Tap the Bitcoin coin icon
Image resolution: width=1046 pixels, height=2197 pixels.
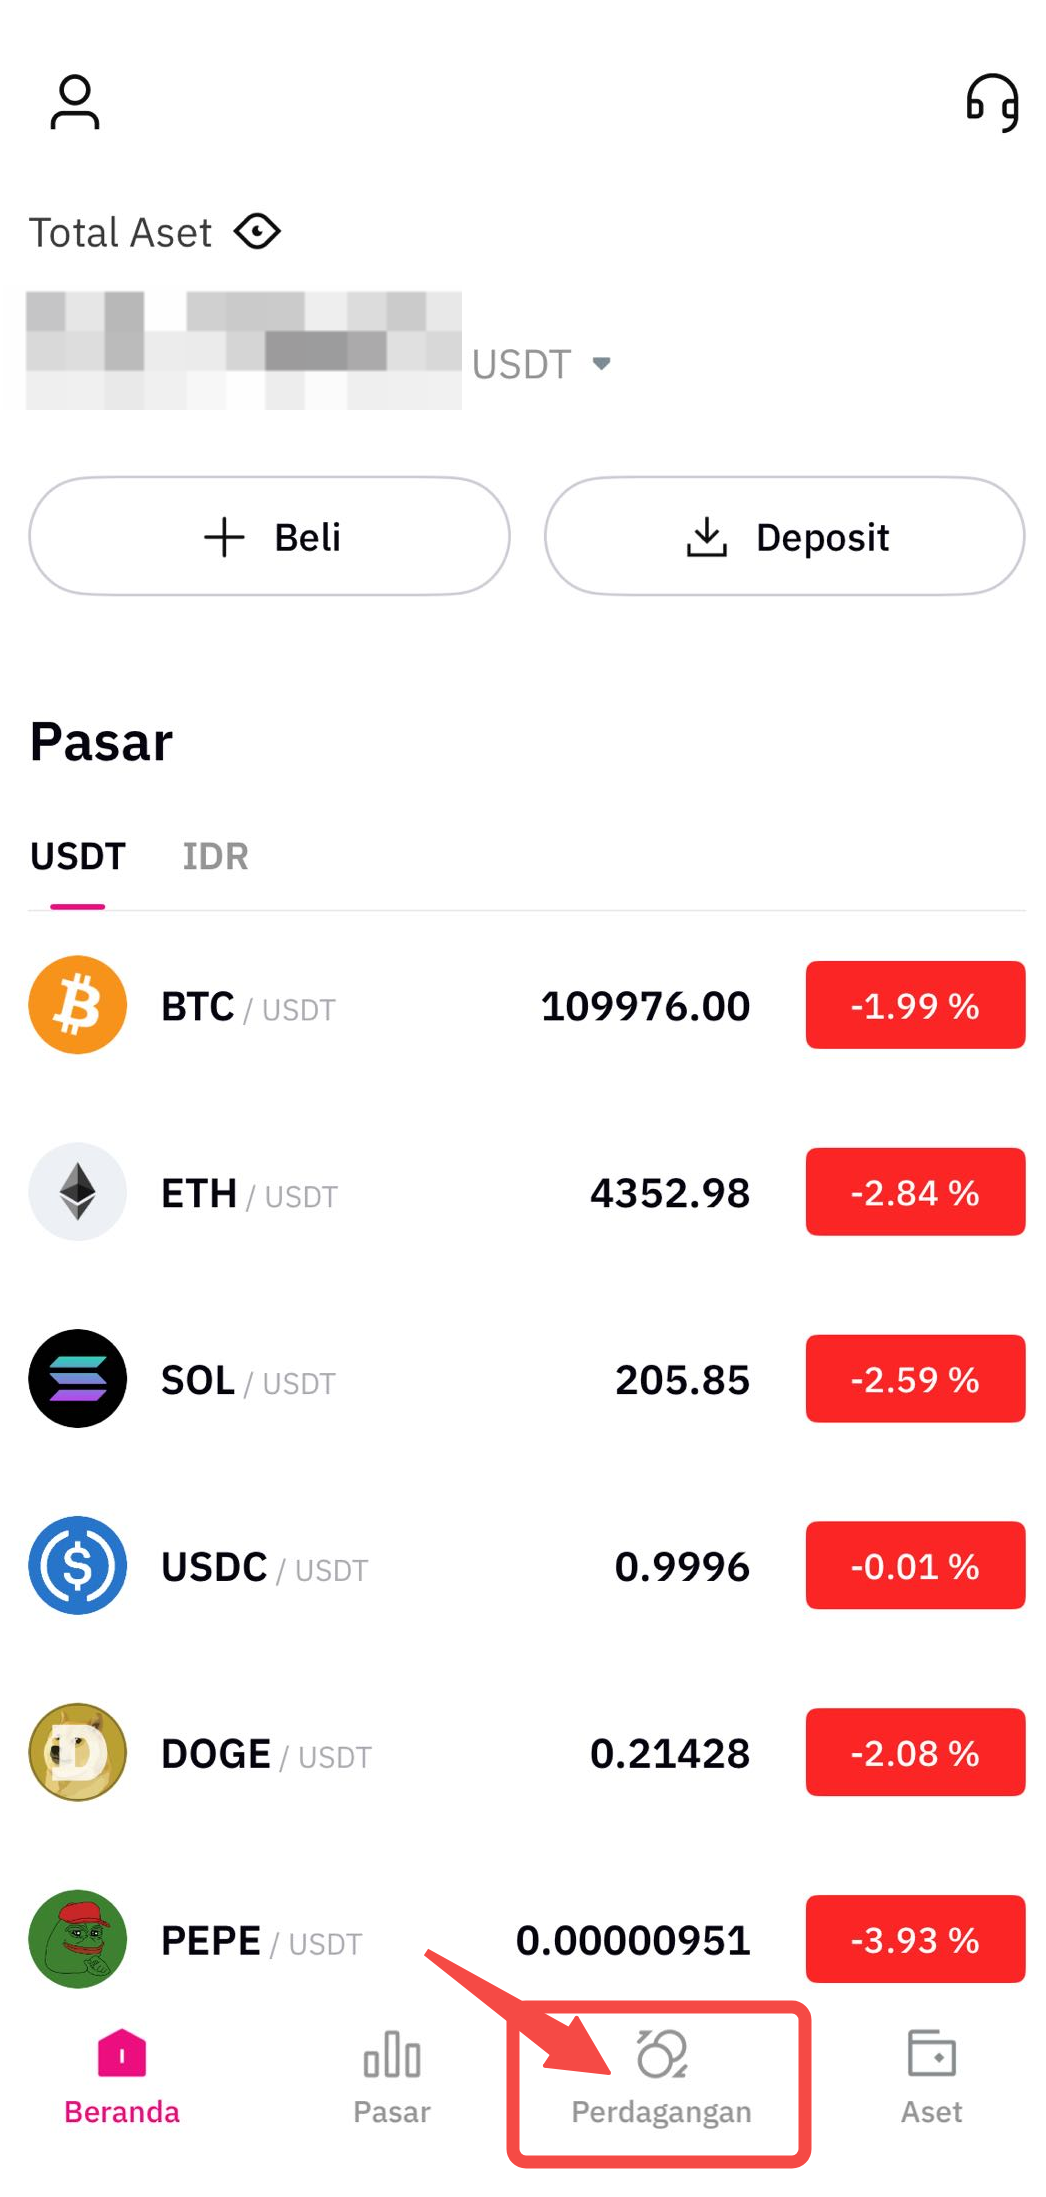[x=78, y=1005]
